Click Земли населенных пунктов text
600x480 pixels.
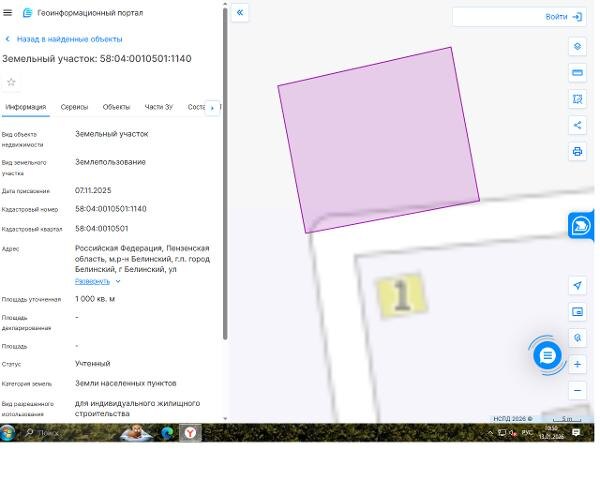point(126,383)
